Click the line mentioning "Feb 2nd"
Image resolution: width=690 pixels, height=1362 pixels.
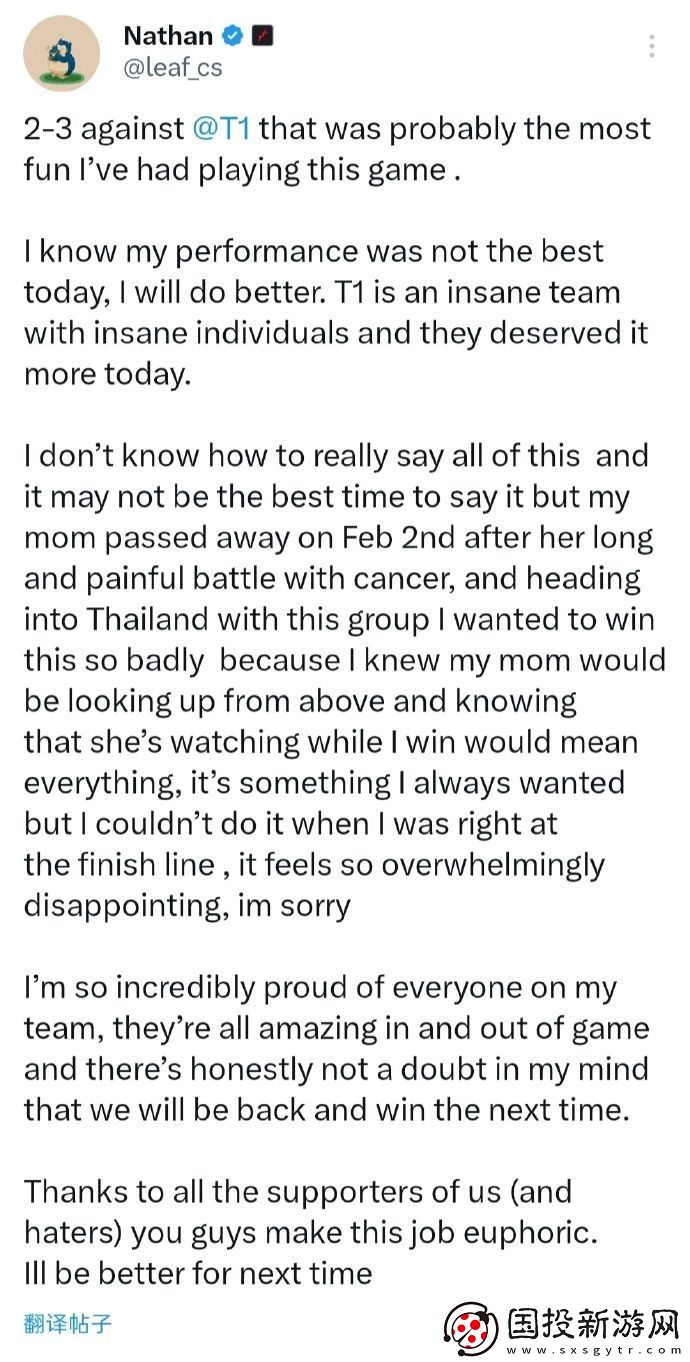(338, 538)
